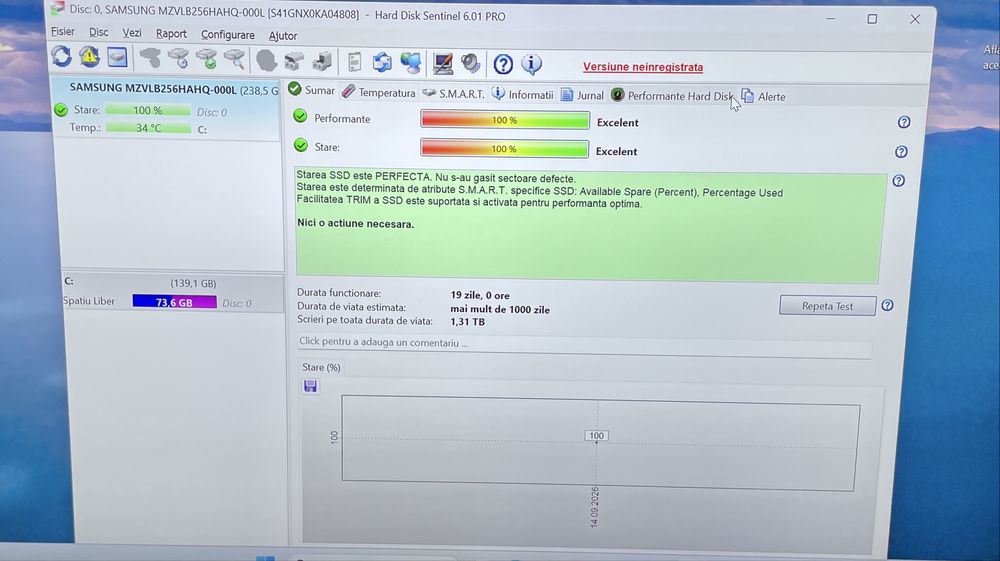Click the refresh disk information toolbar icon
This screenshot has height=561, width=1000.
point(61,57)
